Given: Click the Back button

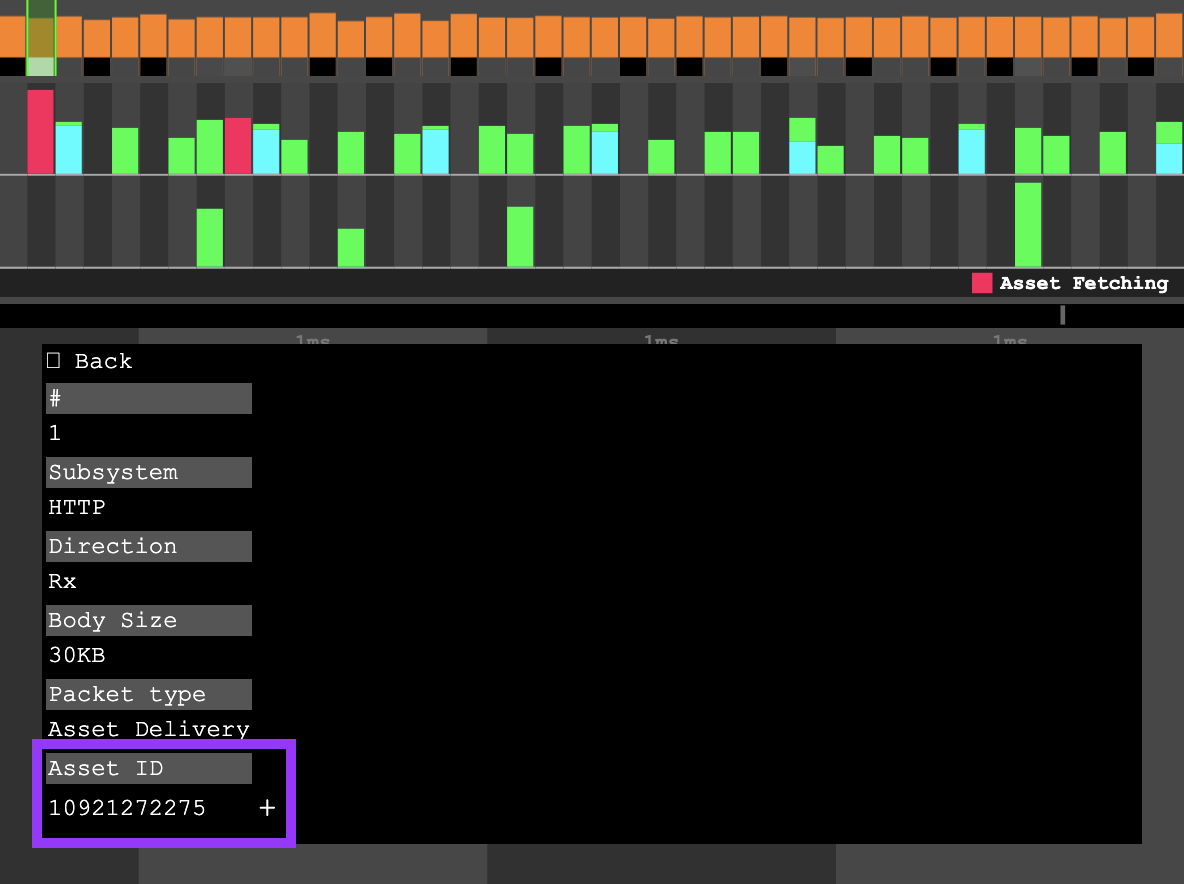Looking at the screenshot, I should 89,361.
